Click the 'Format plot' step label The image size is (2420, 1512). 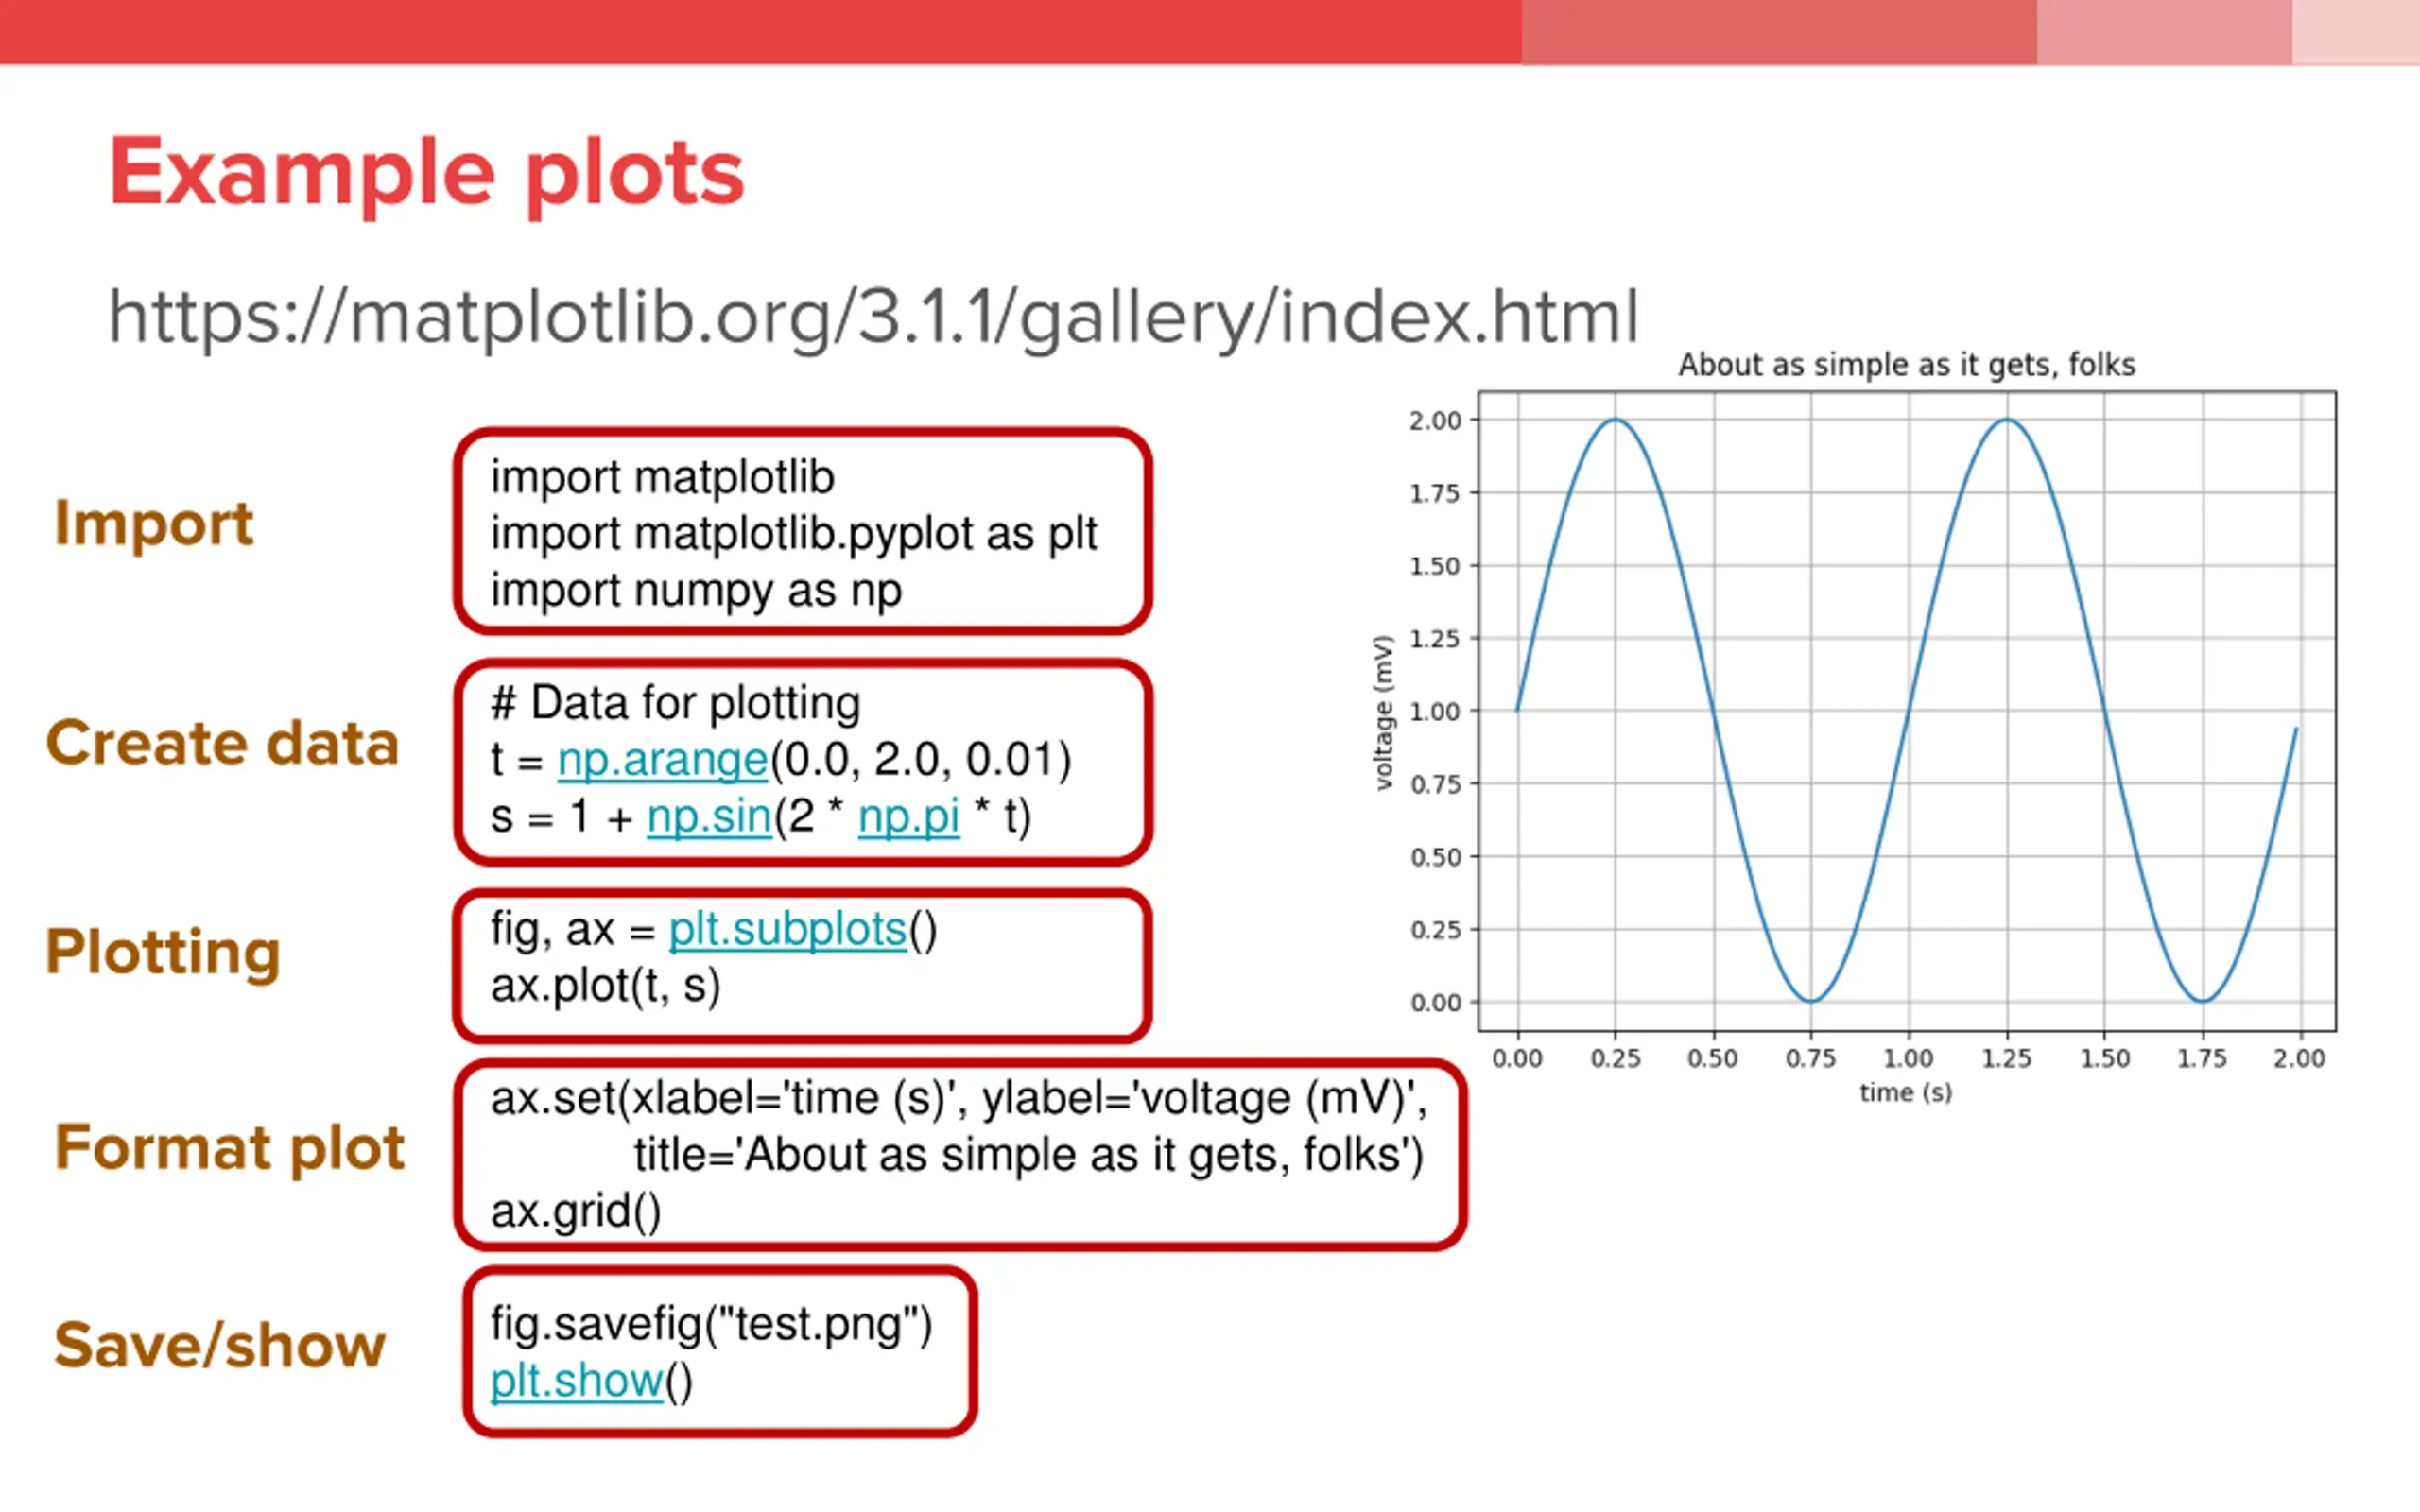pyautogui.click(x=229, y=1147)
